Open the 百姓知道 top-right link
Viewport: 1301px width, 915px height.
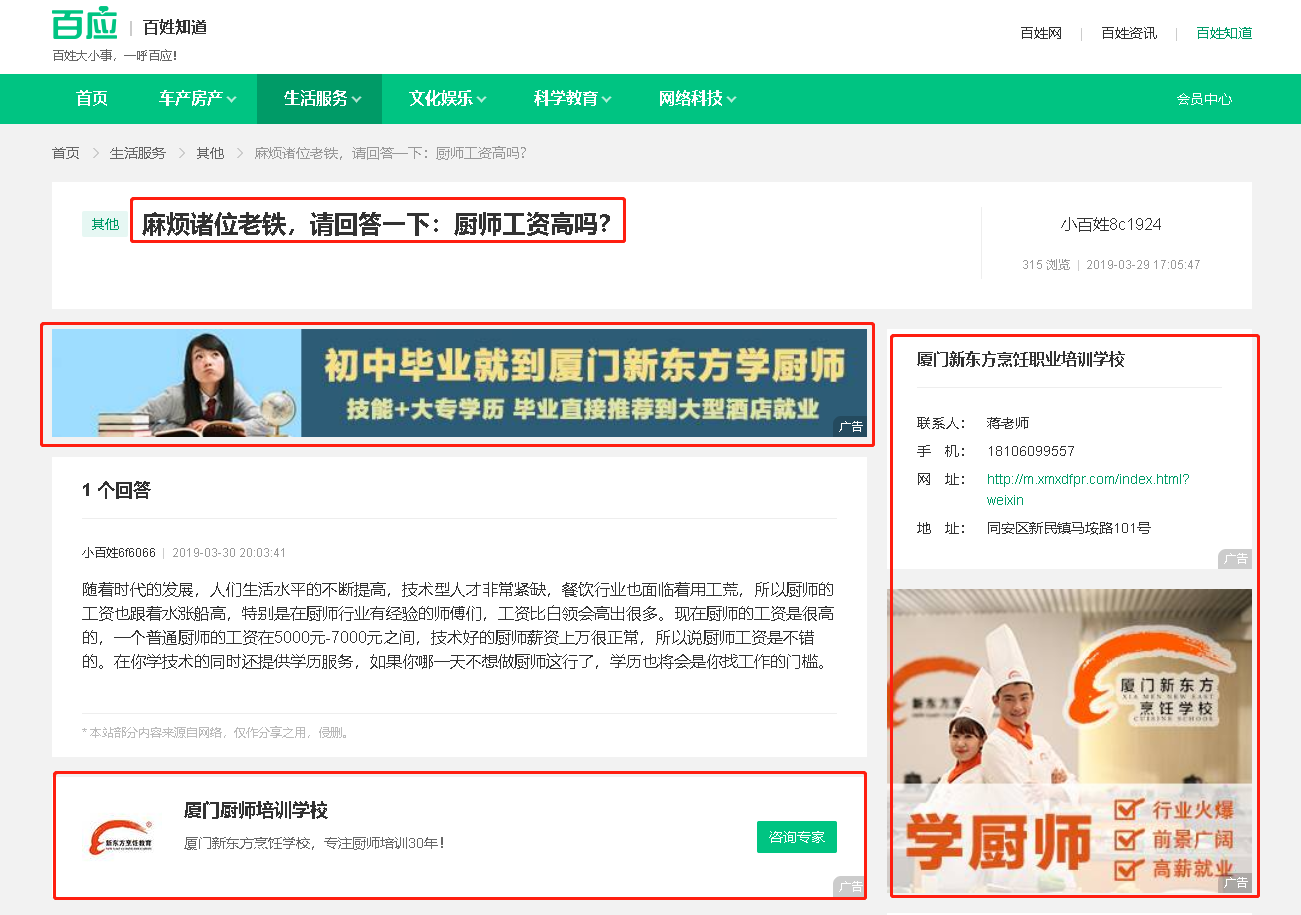click(x=1224, y=33)
